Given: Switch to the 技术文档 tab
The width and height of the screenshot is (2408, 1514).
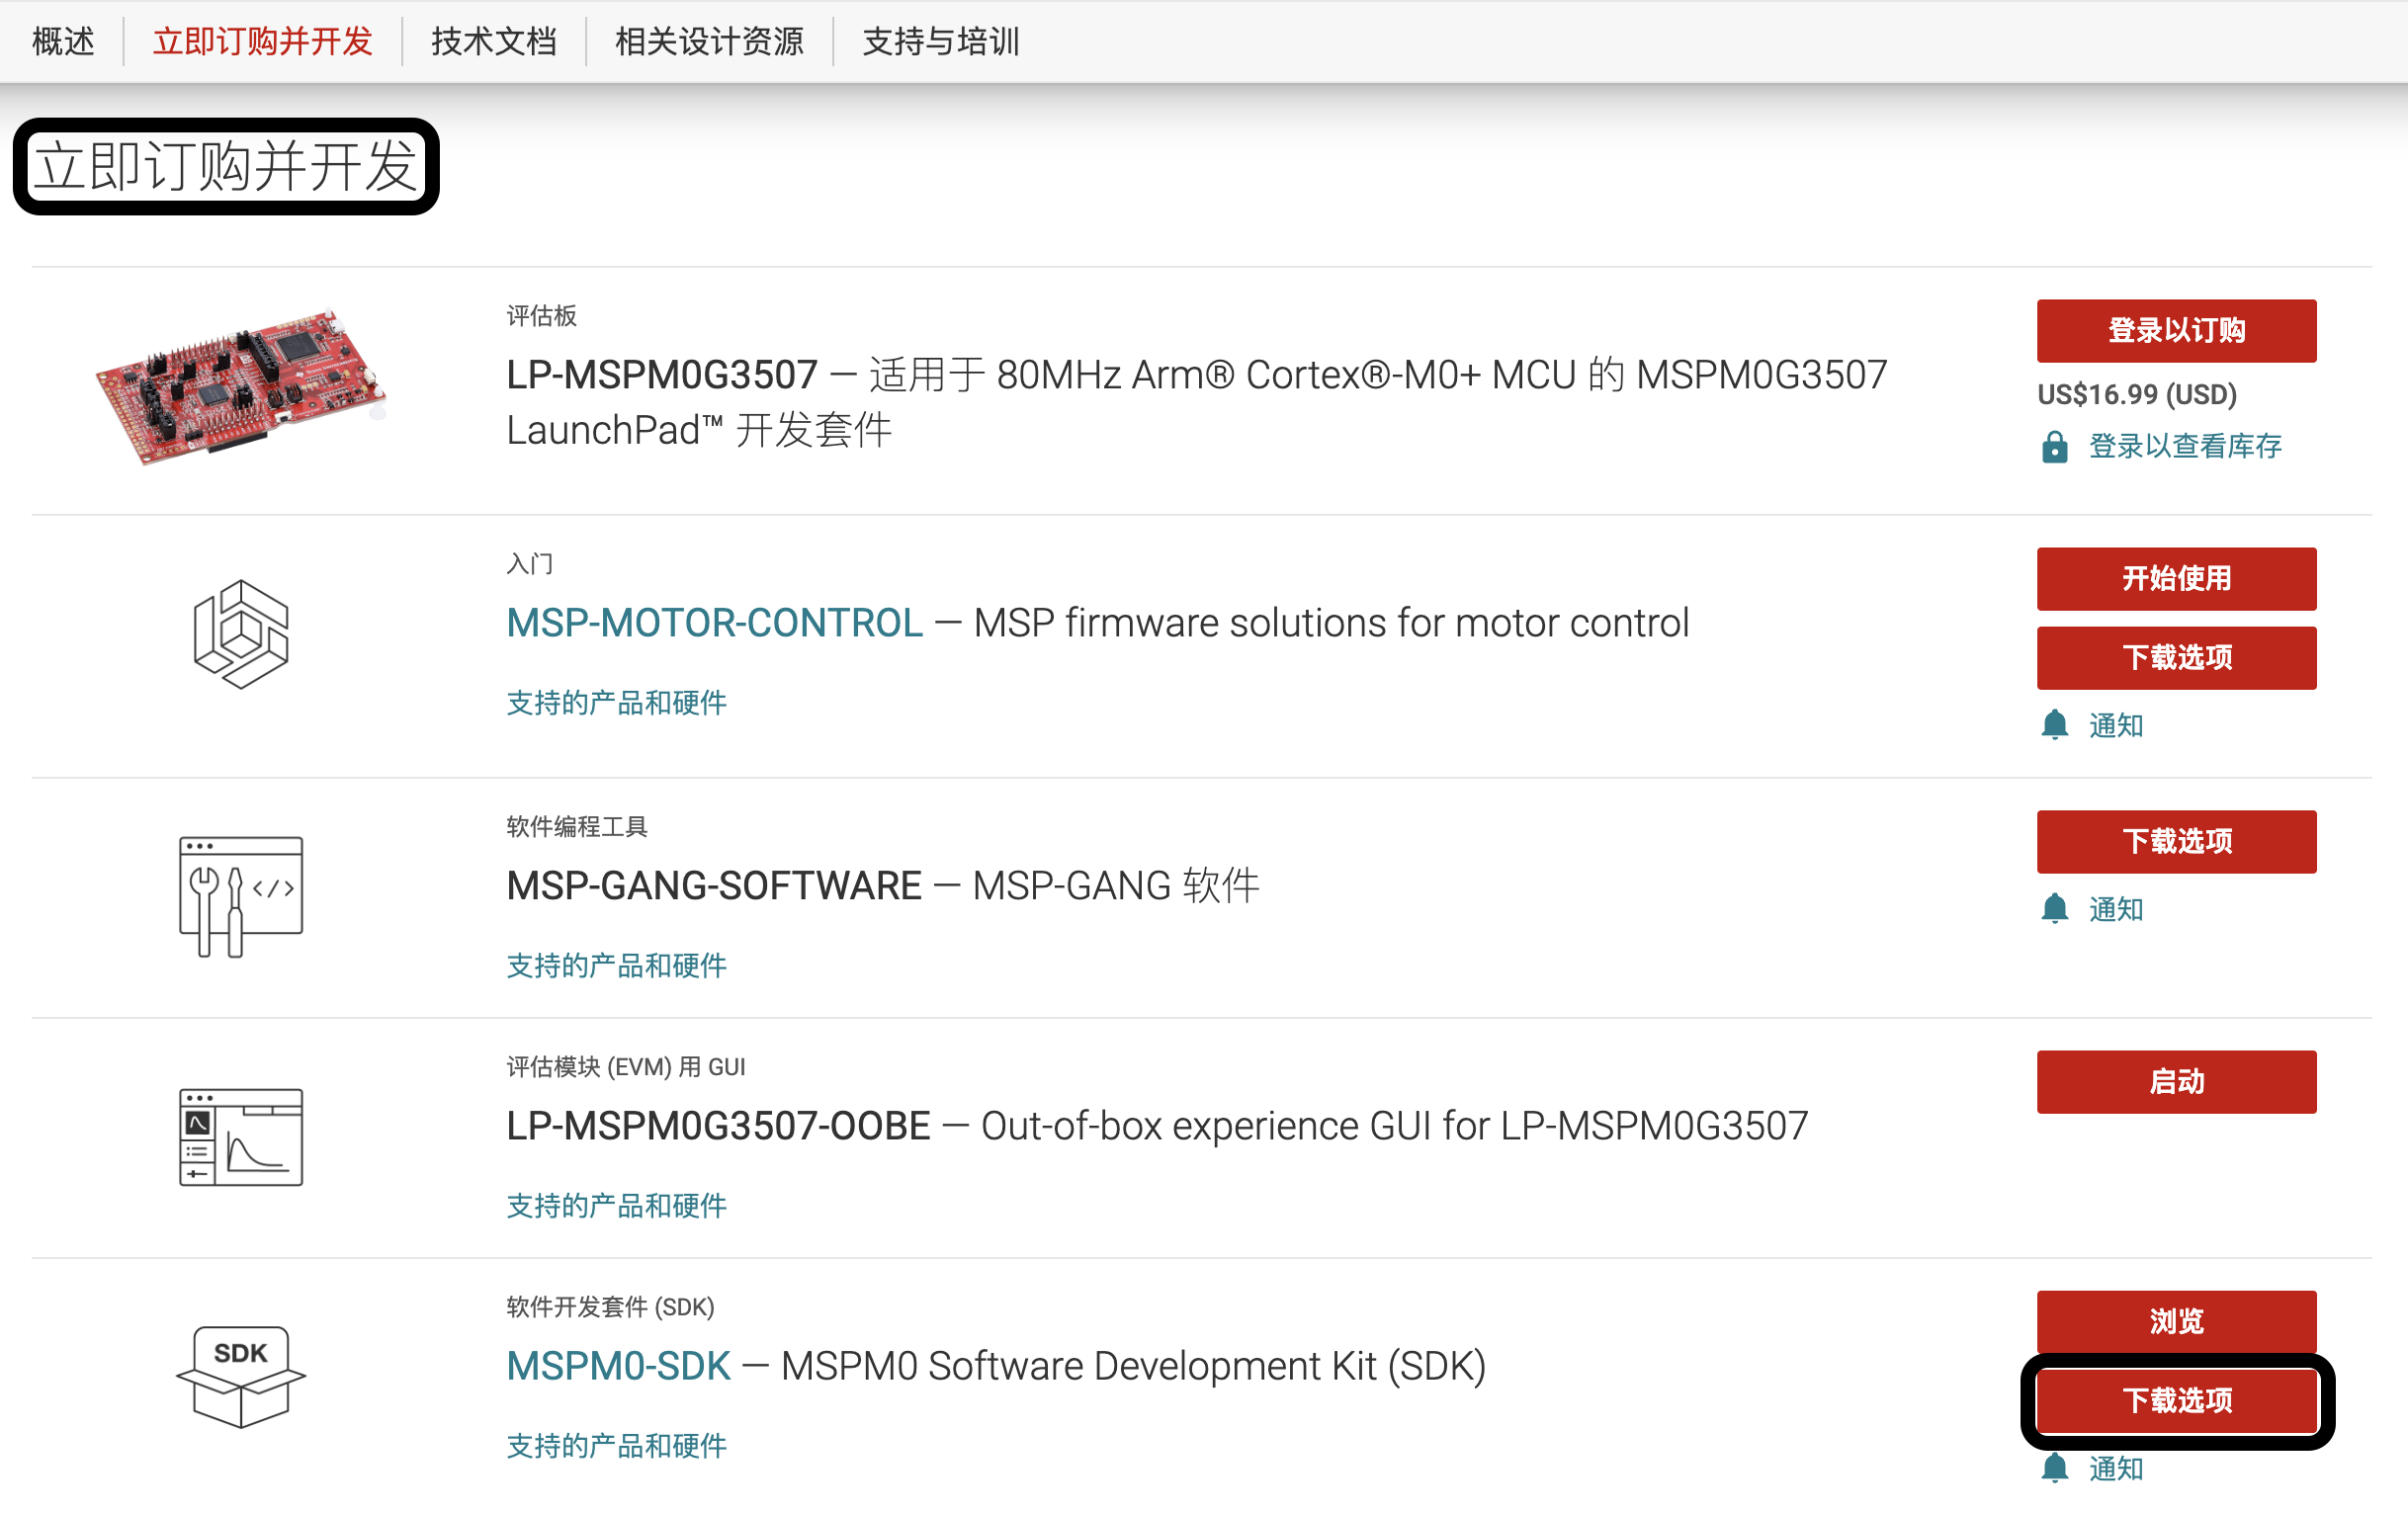Looking at the screenshot, I should click(x=494, y=42).
